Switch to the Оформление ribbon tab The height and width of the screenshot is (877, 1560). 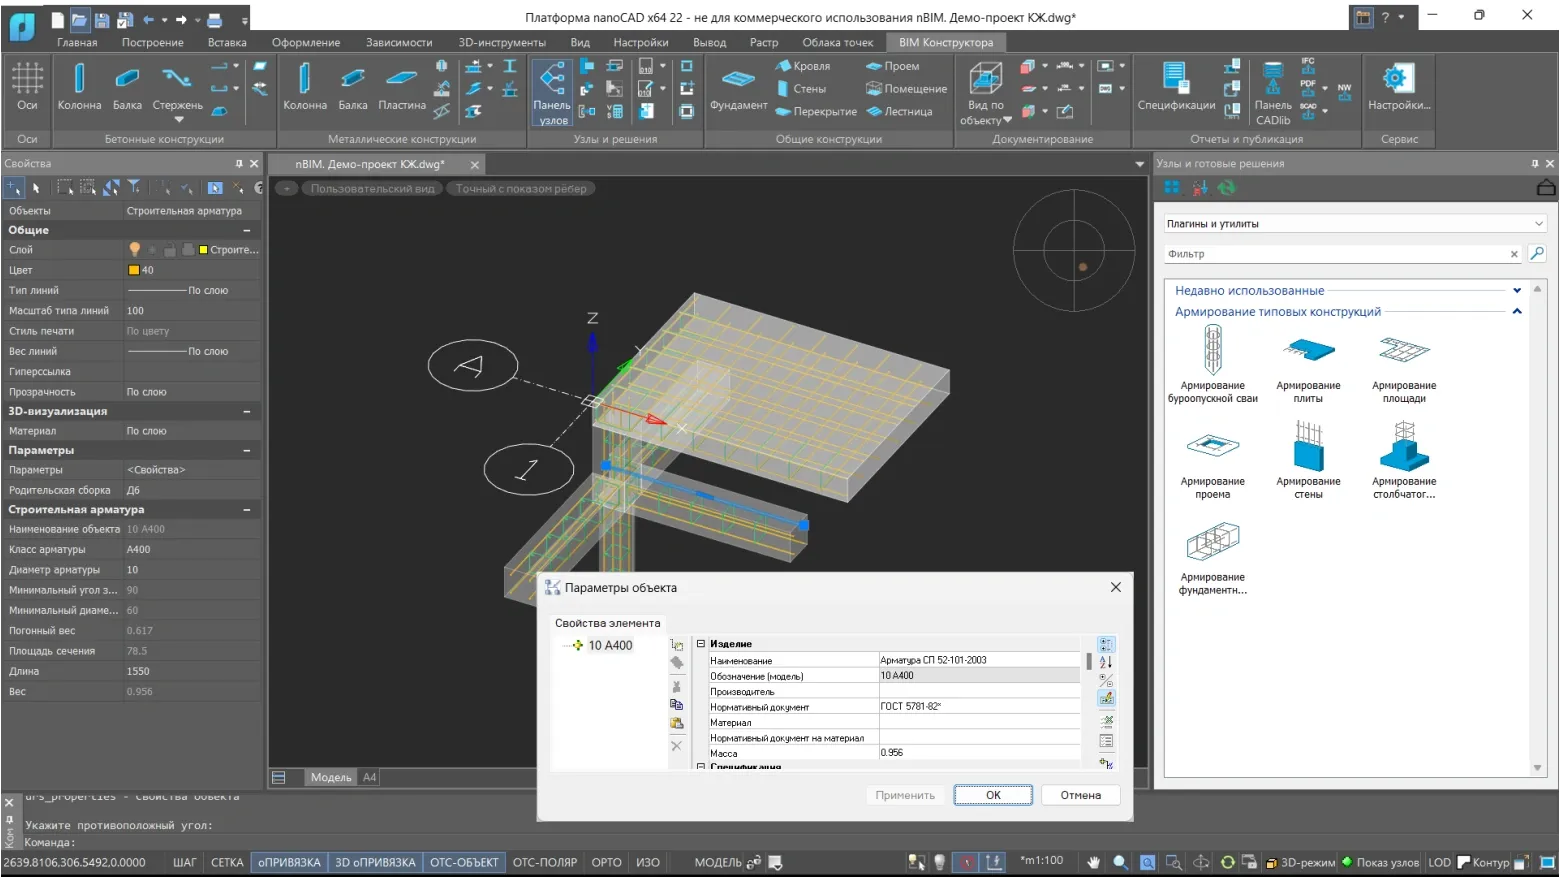pos(306,43)
